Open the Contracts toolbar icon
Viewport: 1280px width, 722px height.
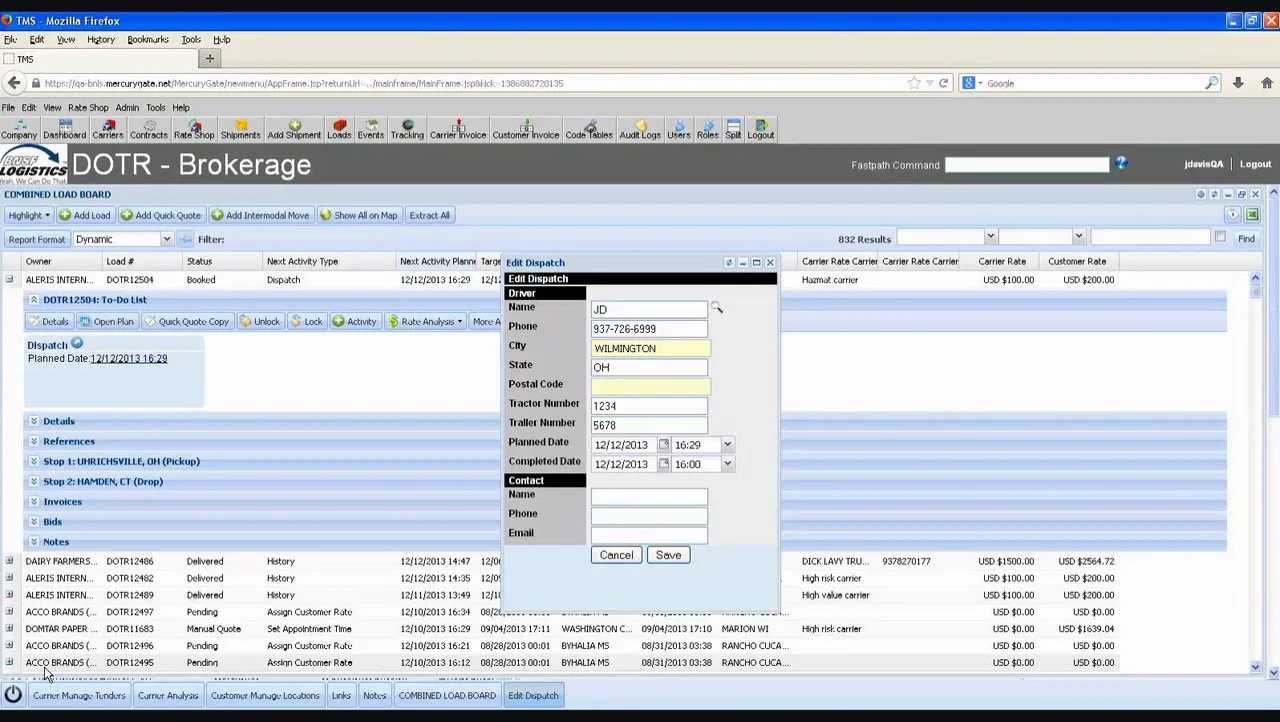tap(148, 129)
